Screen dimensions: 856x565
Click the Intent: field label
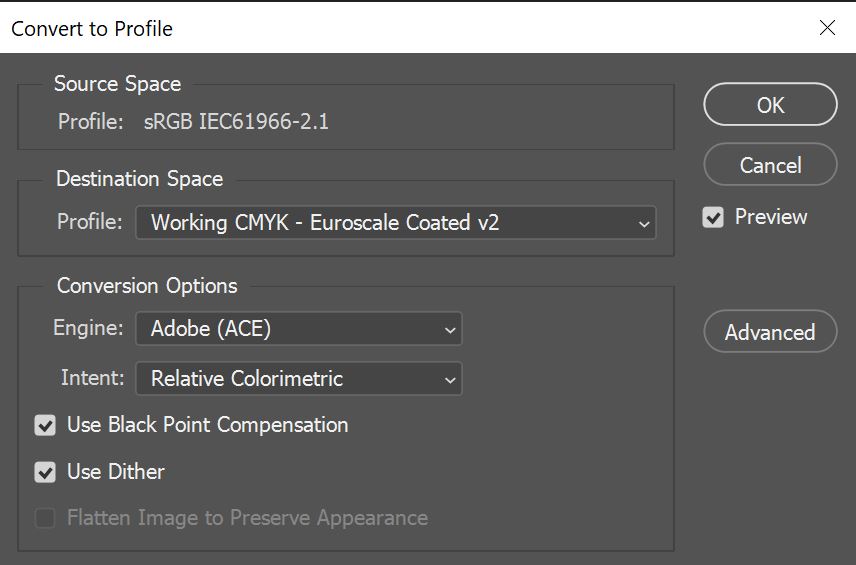click(92, 379)
